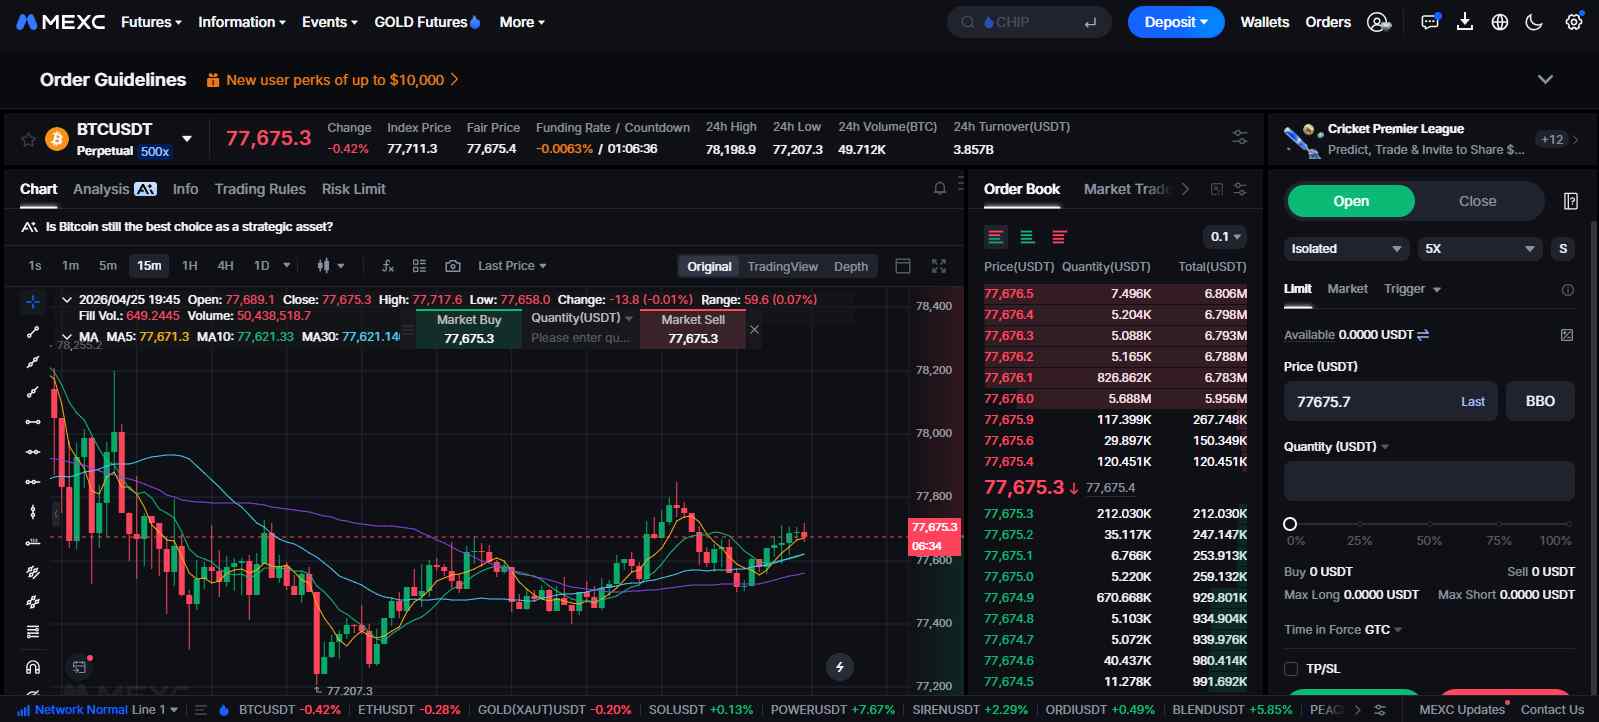Open the candlestick chart type dropdown
Image resolution: width=1599 pixels, height=722 pixels.
click(330, 266)
